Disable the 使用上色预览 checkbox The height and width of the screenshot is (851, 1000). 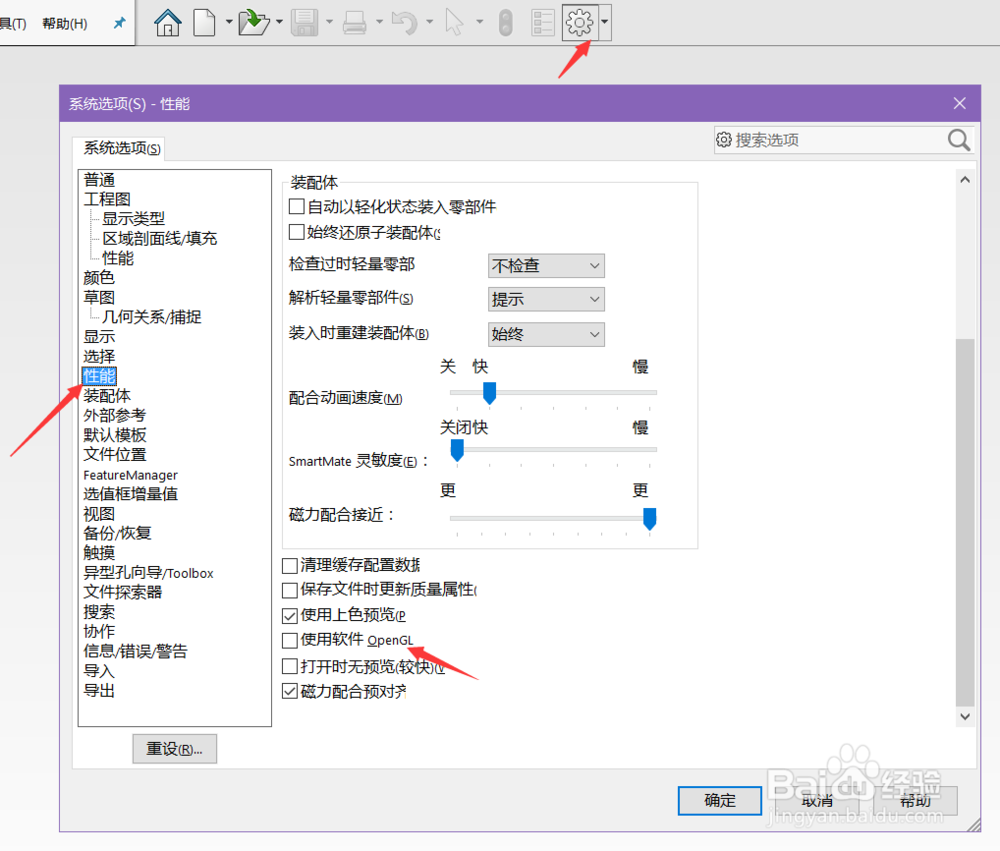[290, 615]
